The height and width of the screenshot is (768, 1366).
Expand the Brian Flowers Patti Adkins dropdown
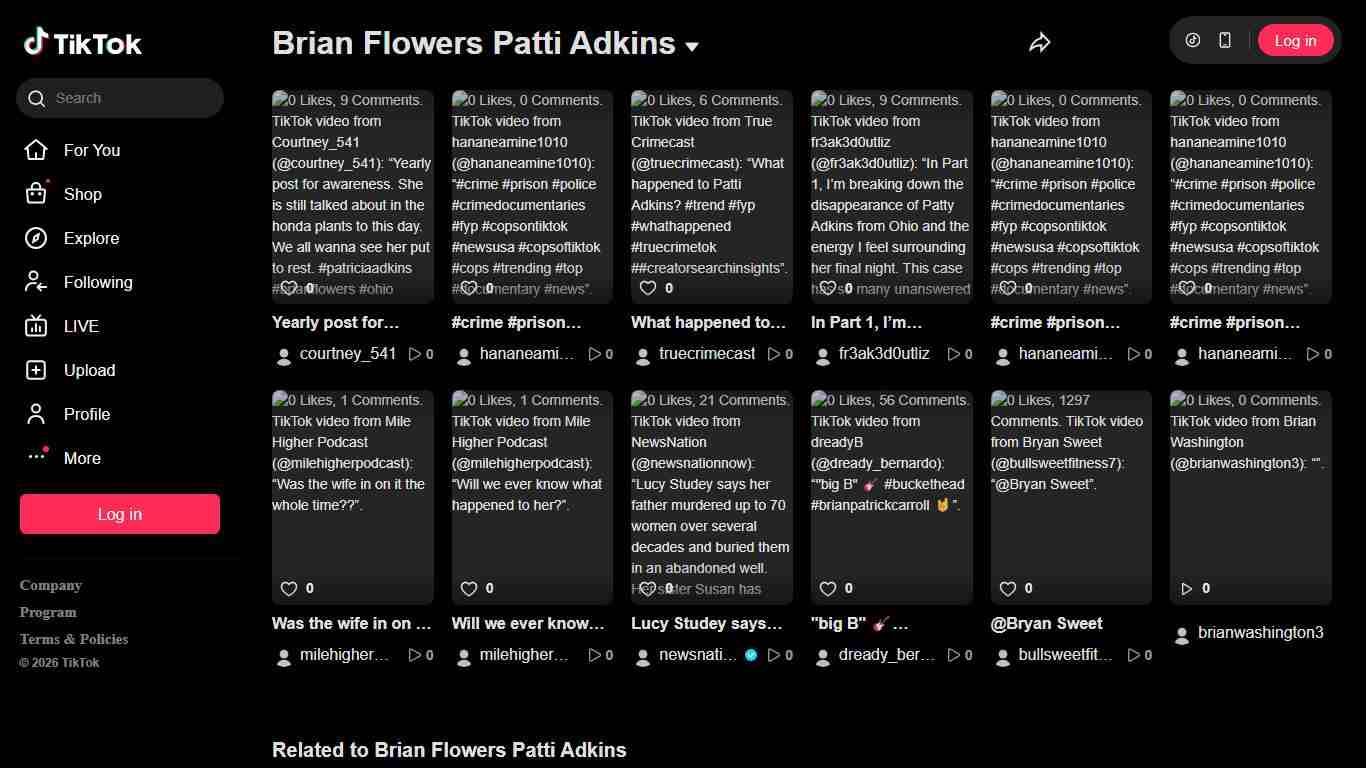tap(691, 46)
